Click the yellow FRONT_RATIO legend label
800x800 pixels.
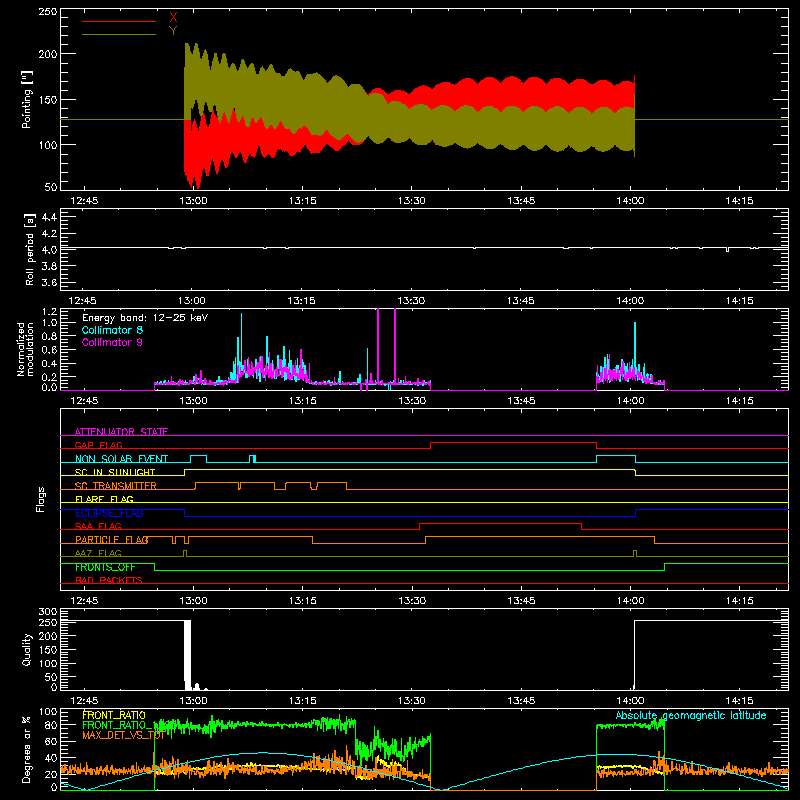113,715
